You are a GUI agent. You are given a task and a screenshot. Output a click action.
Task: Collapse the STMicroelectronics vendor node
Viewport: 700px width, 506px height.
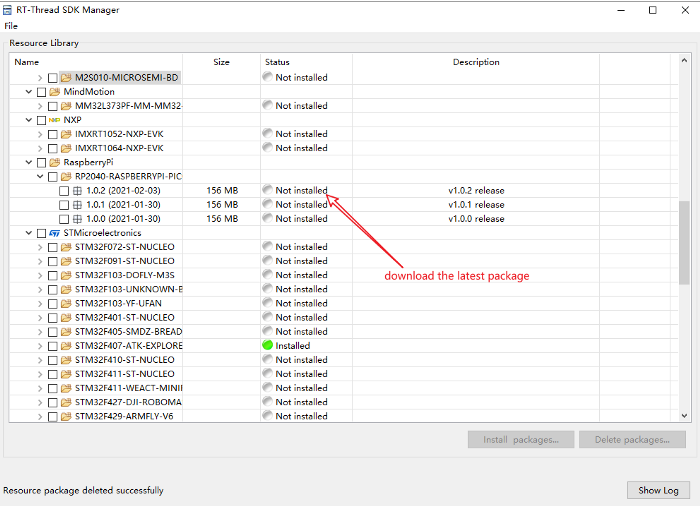tap(29, 233)
